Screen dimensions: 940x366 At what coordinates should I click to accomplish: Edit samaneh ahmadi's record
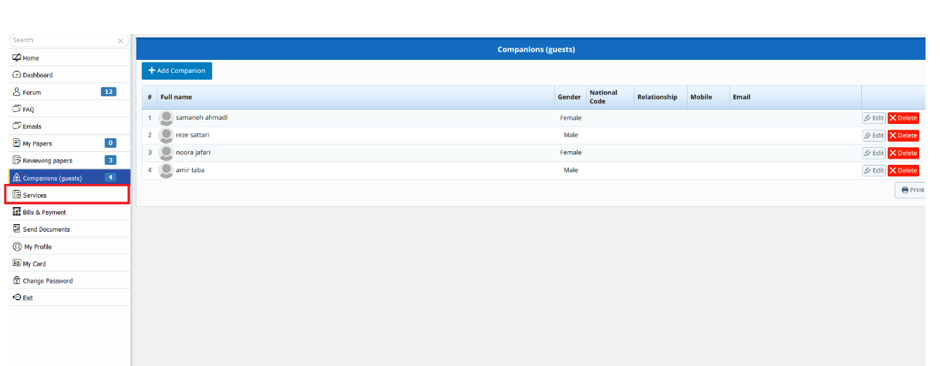click(874, 118)
